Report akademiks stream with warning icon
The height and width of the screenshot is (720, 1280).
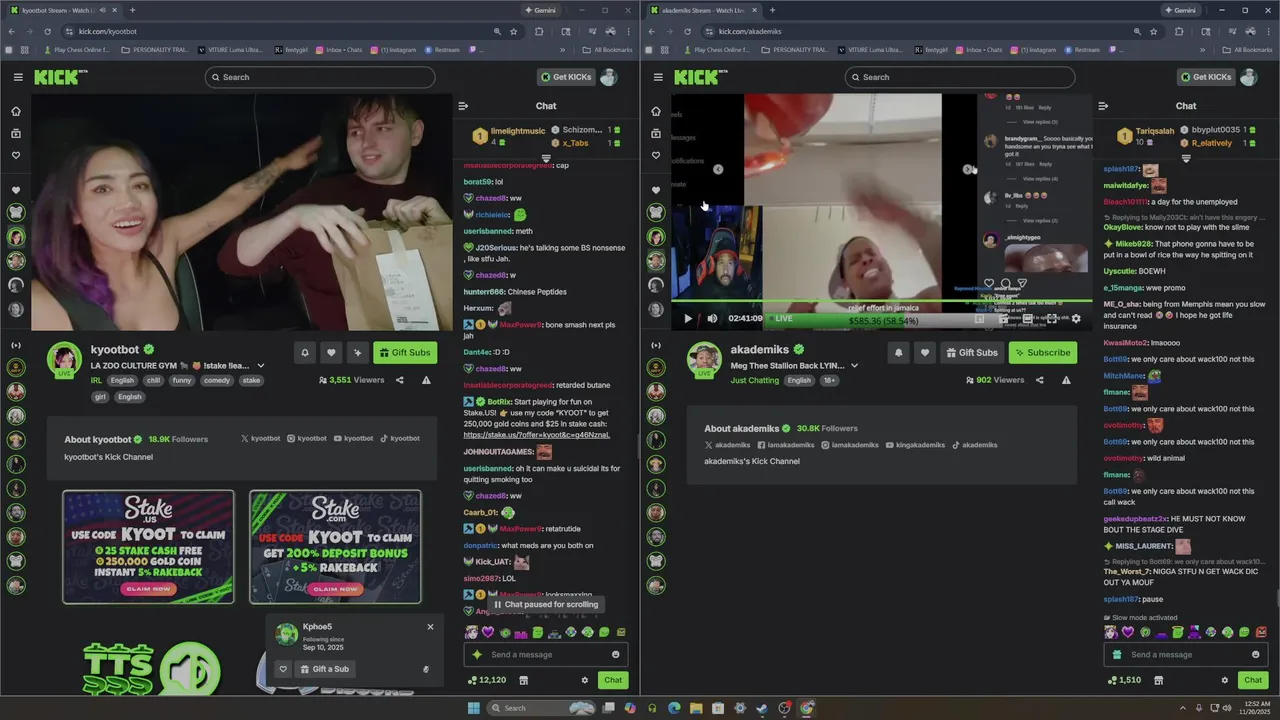(1066, 380)
